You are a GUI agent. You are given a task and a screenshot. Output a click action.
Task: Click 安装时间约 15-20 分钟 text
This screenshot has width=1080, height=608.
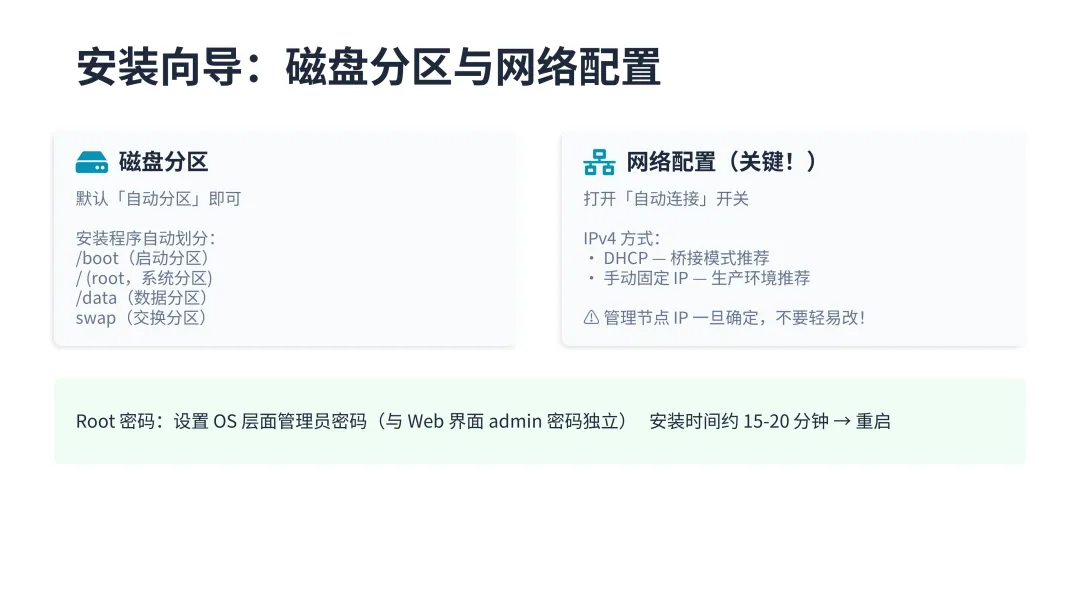[x=739, y=421]
